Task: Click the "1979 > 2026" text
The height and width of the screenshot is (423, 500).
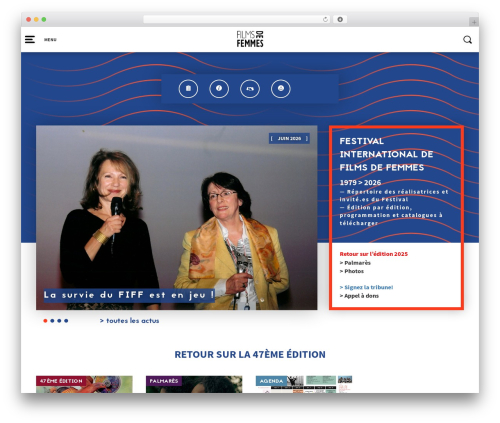Action: 360,183
